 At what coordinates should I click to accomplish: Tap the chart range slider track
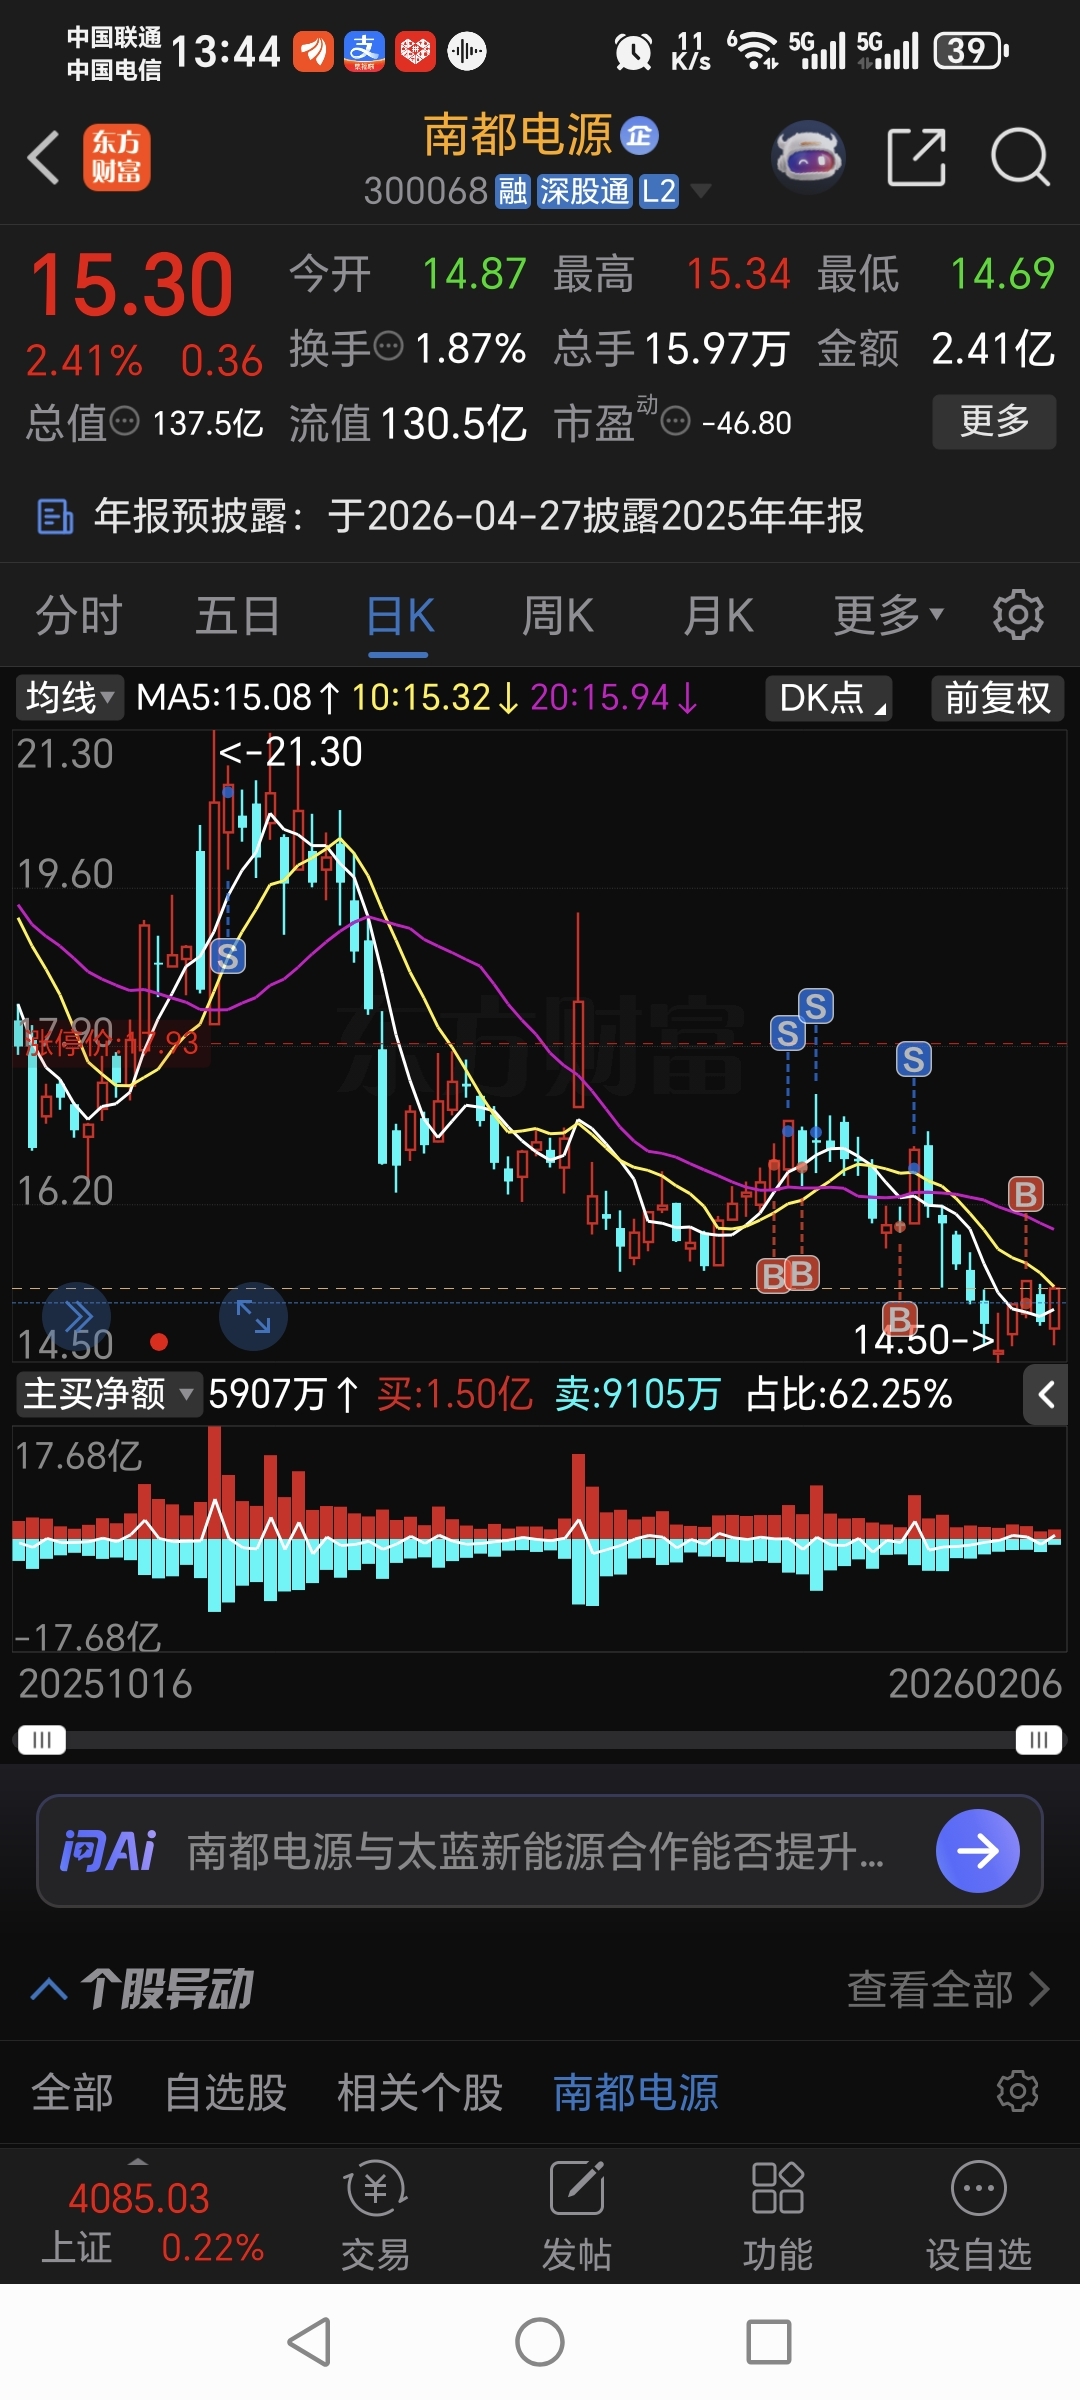(540, 1740)
